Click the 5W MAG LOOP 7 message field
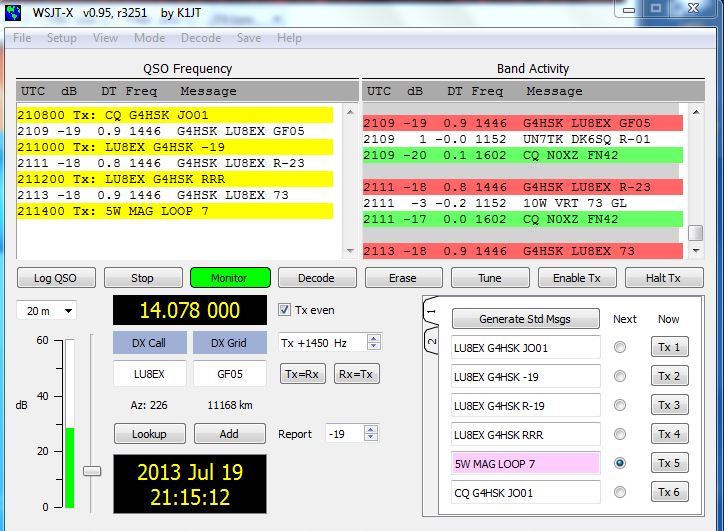The width and height of the screenshot is (724, 531). 525,463
